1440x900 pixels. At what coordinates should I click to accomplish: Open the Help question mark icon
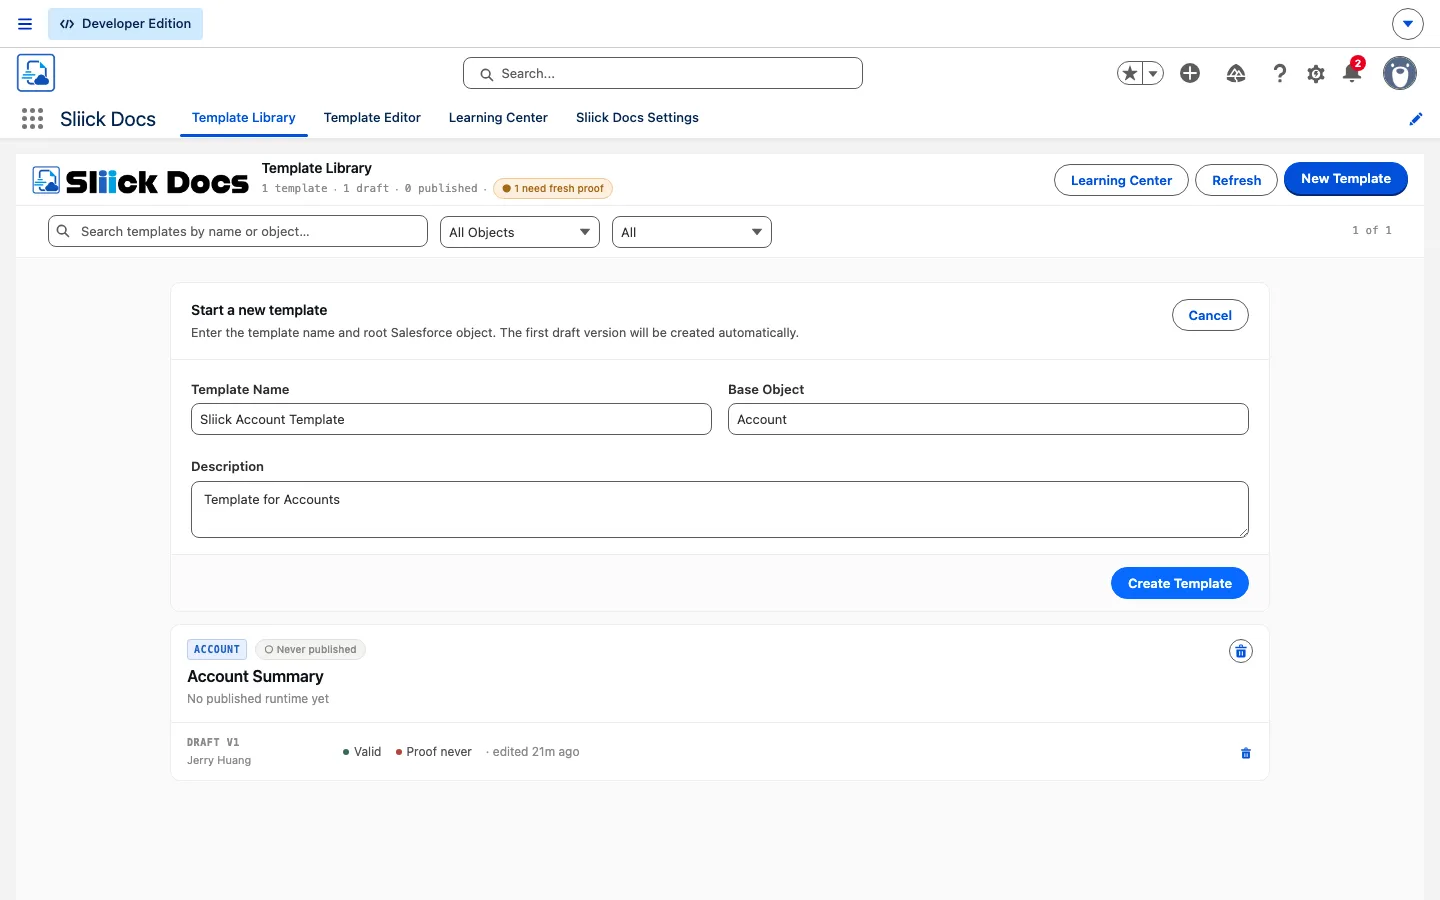[1280, 73]
